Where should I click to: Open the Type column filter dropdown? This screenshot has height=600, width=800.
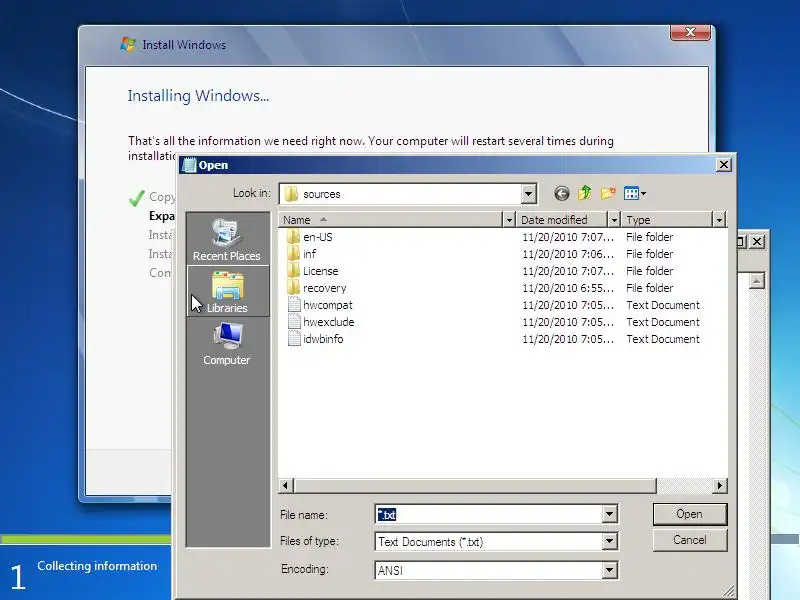coord(719,220)
